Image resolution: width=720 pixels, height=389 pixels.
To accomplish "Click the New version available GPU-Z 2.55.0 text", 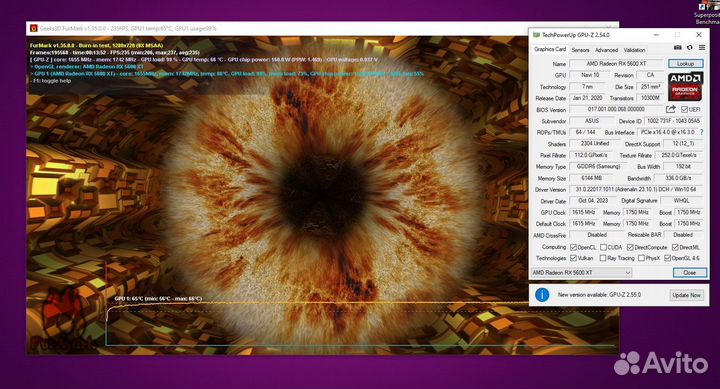I will pyautogui.click(x=599, y=295).
